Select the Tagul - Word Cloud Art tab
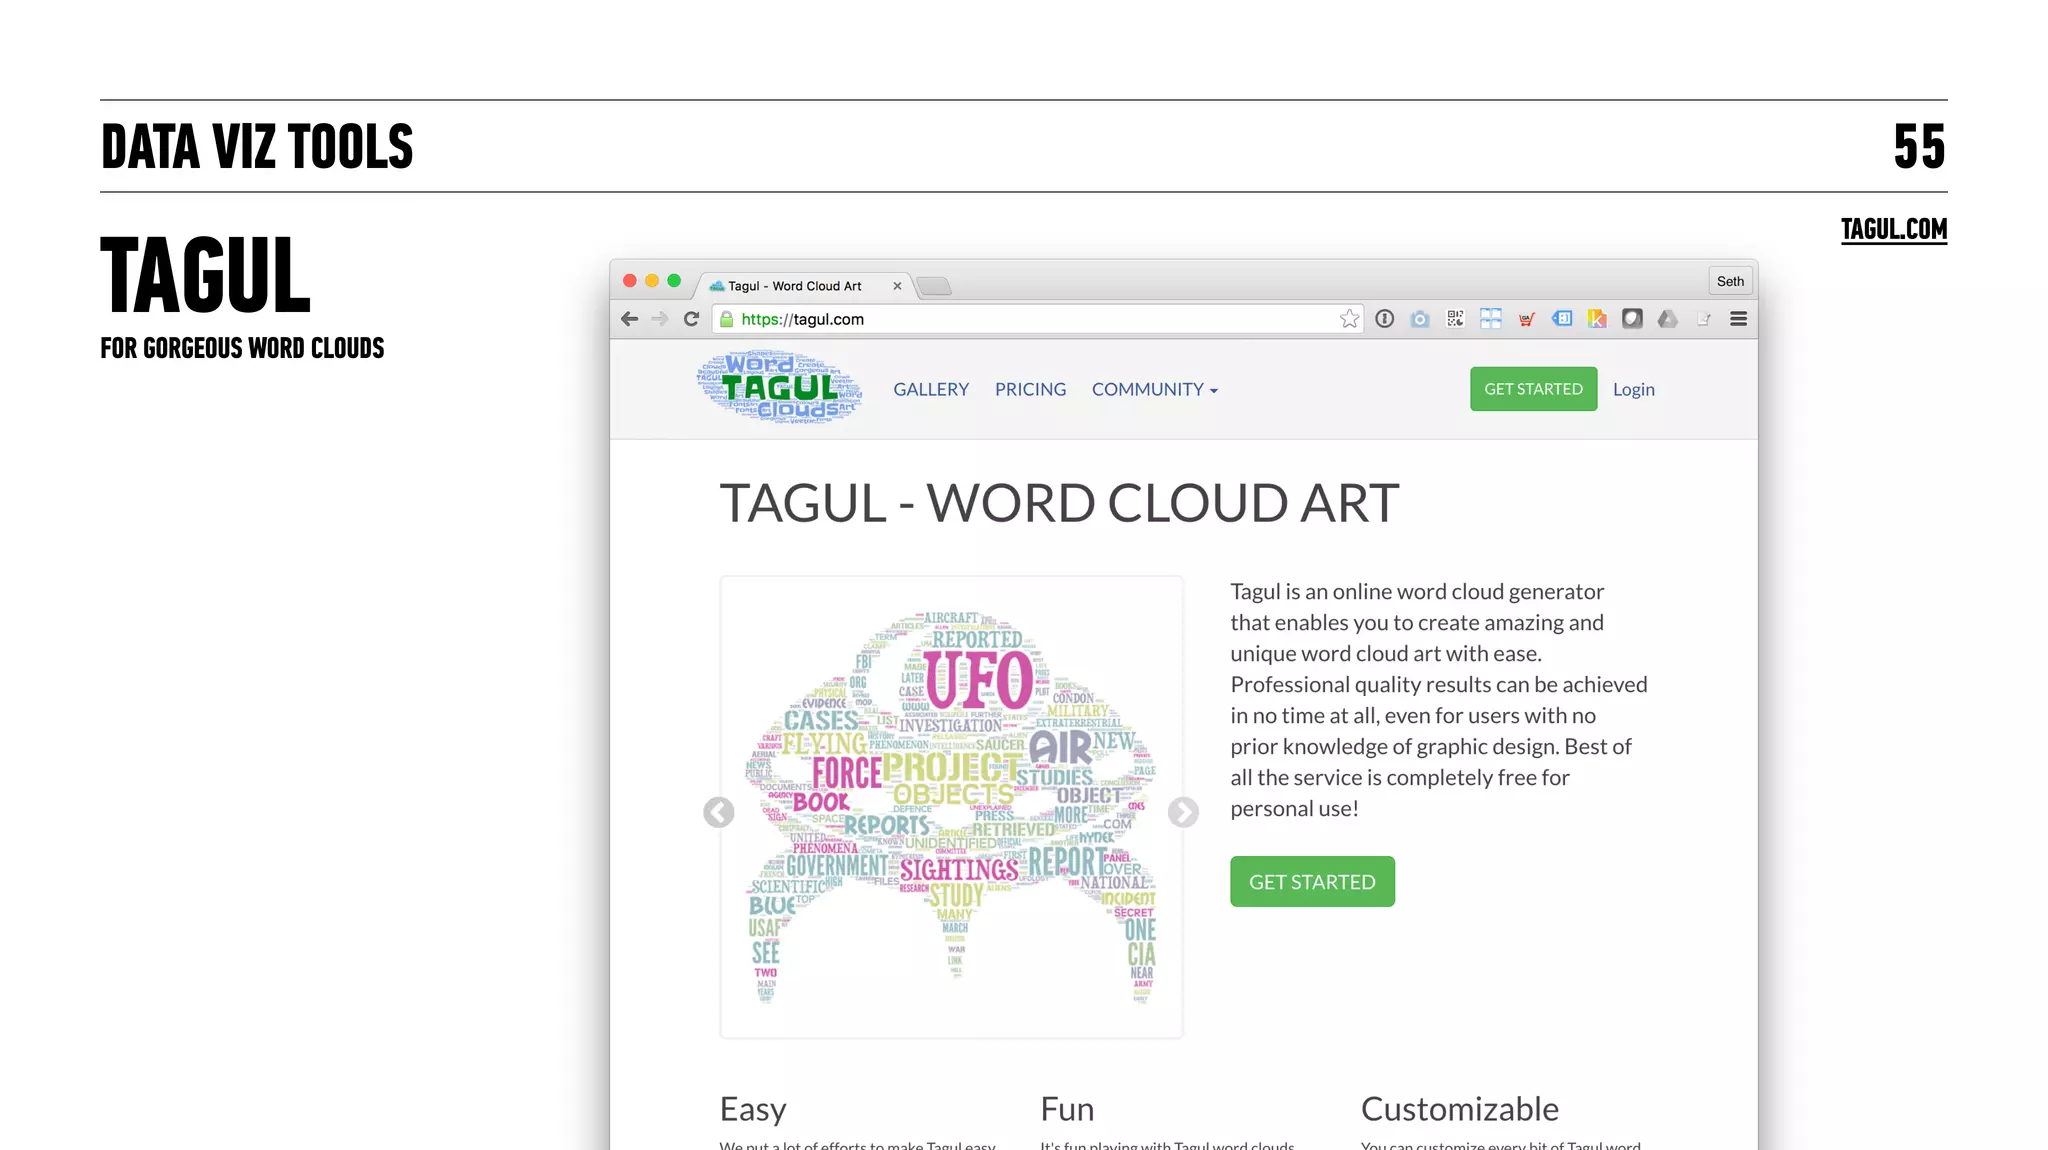This screenshot has width=2048, height=1150. (x=795, y=286)
